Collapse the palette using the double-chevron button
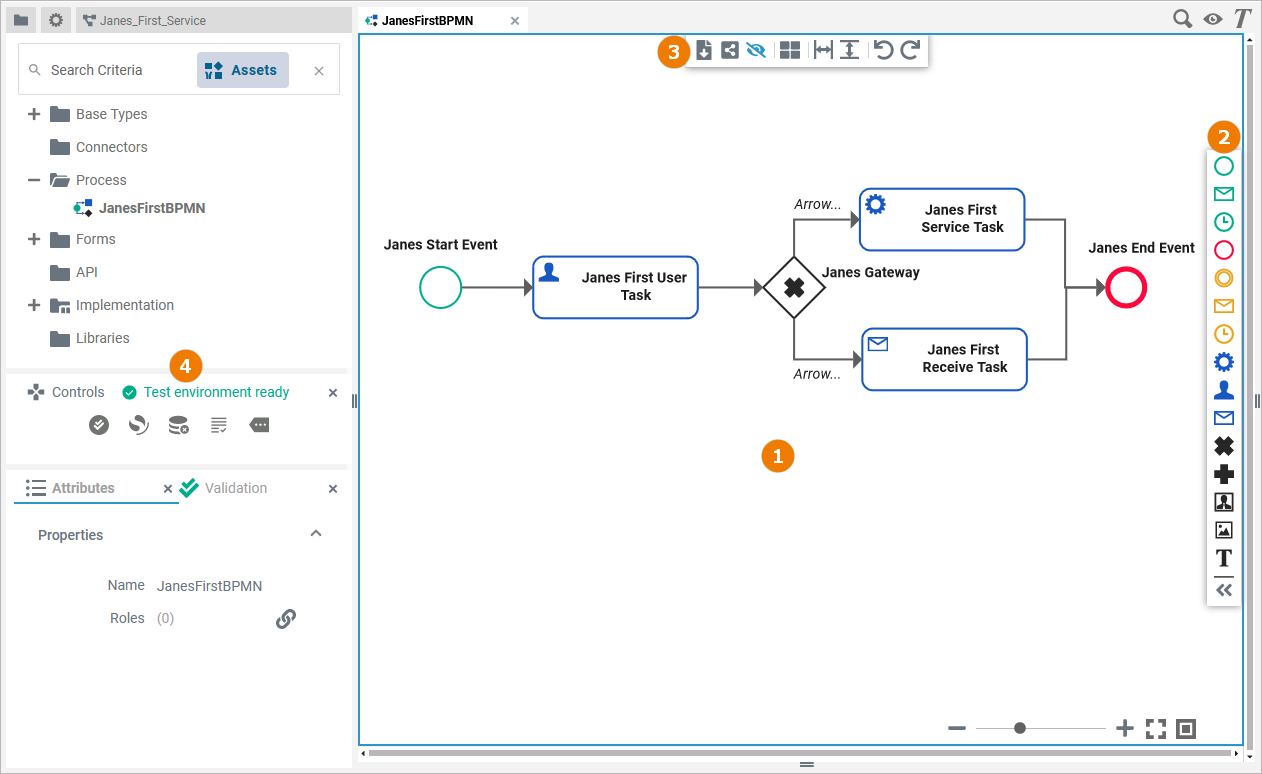The height and width of the screenshot is (774, 1262). click(x=1224, y=589)
